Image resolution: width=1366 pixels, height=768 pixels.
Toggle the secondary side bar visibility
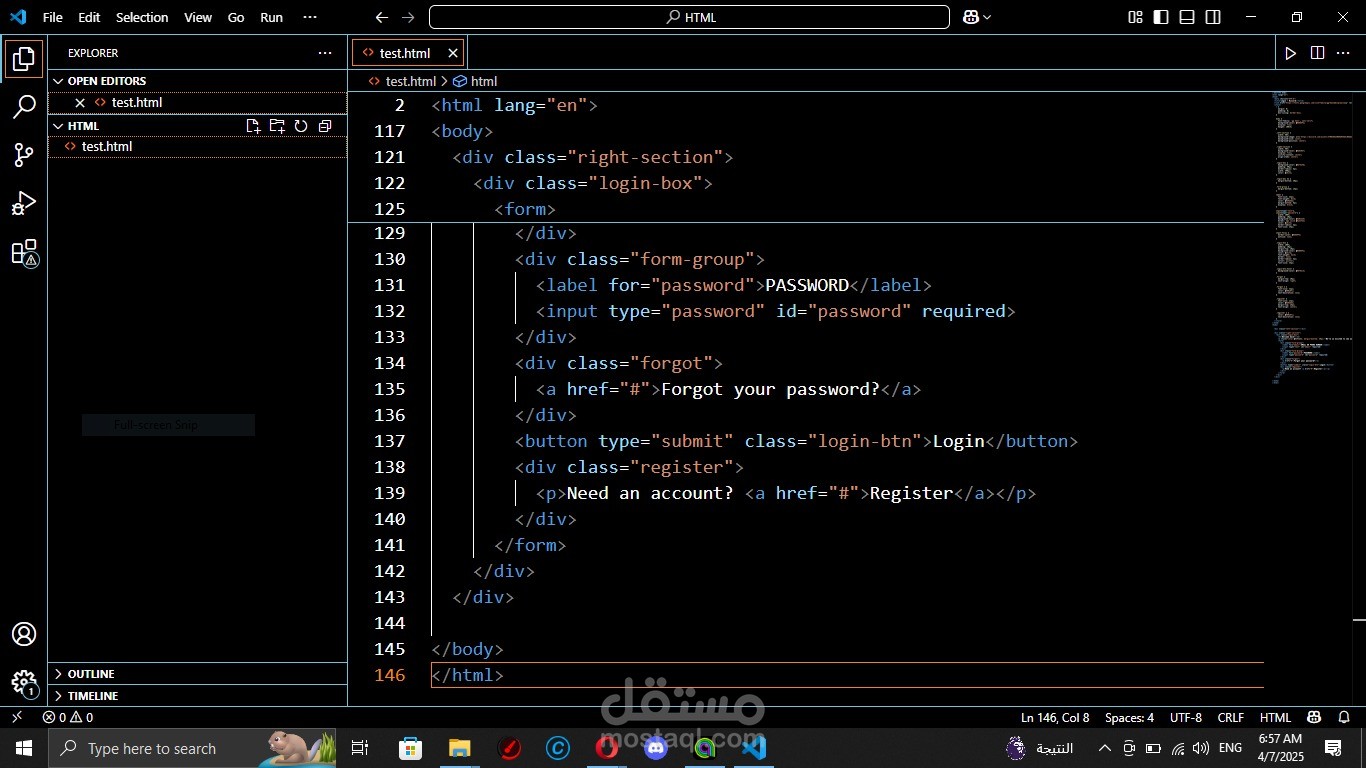(1213, 17)
